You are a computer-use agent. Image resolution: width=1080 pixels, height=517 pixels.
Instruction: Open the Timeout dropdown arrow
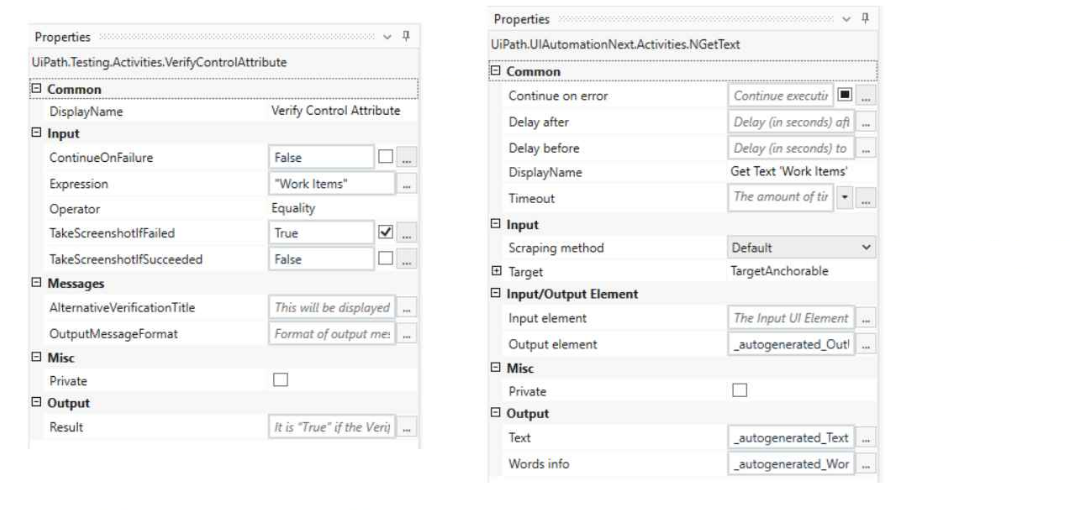(x=844, y=198)
